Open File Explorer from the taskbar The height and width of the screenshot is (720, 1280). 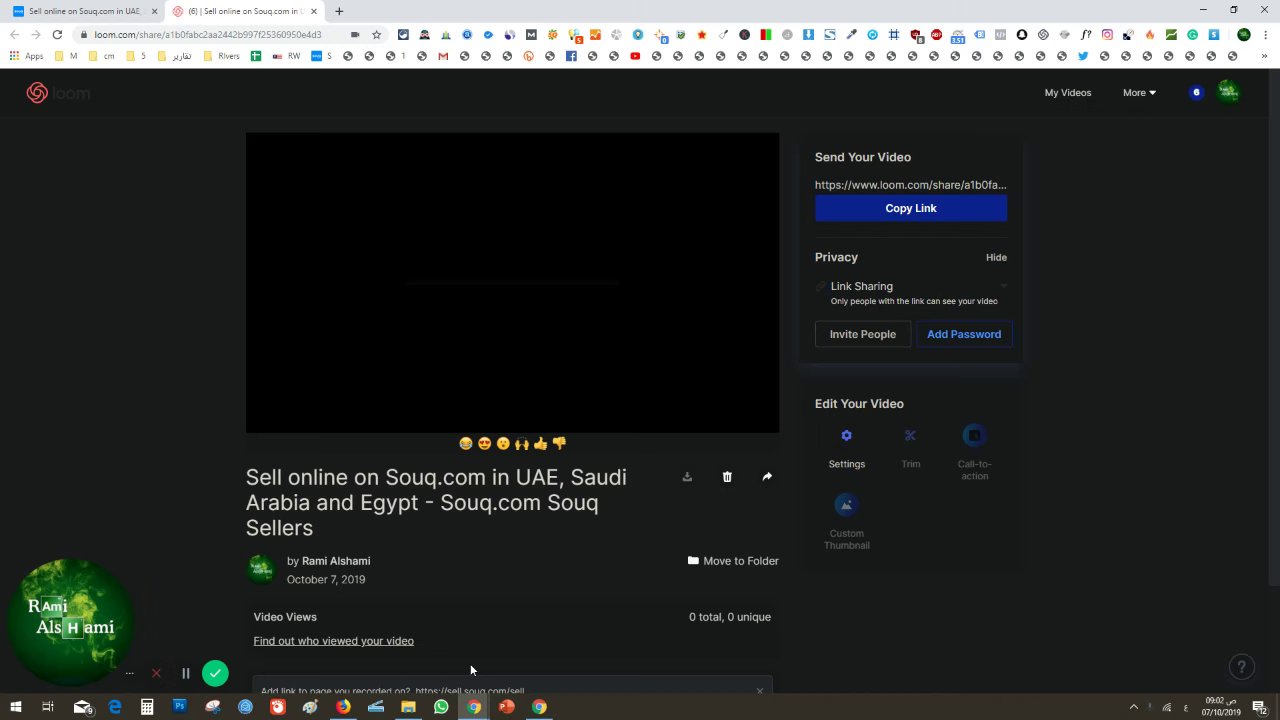408,707
